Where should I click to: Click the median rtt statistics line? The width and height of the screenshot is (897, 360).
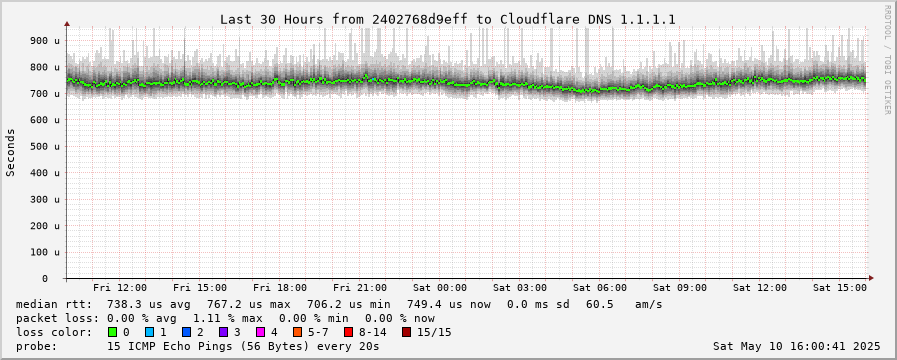coord(339,304)
